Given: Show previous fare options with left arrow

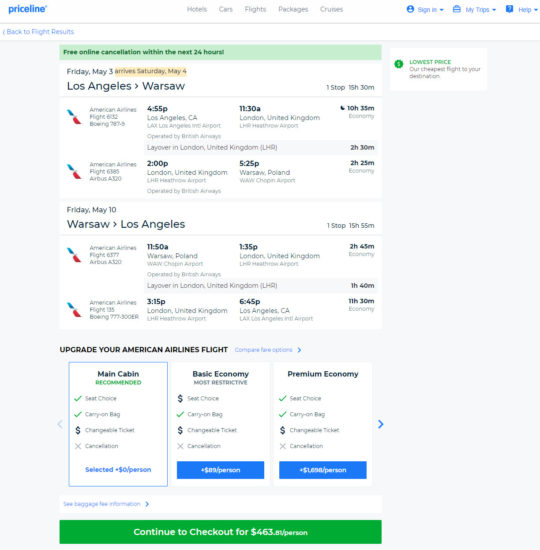Looking at the screenshot, I should [60, 424].
